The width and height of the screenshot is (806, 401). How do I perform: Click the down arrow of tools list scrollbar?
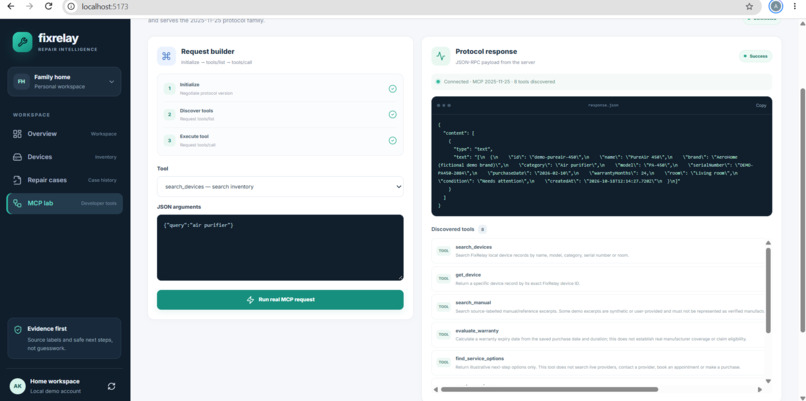[768, 381]
